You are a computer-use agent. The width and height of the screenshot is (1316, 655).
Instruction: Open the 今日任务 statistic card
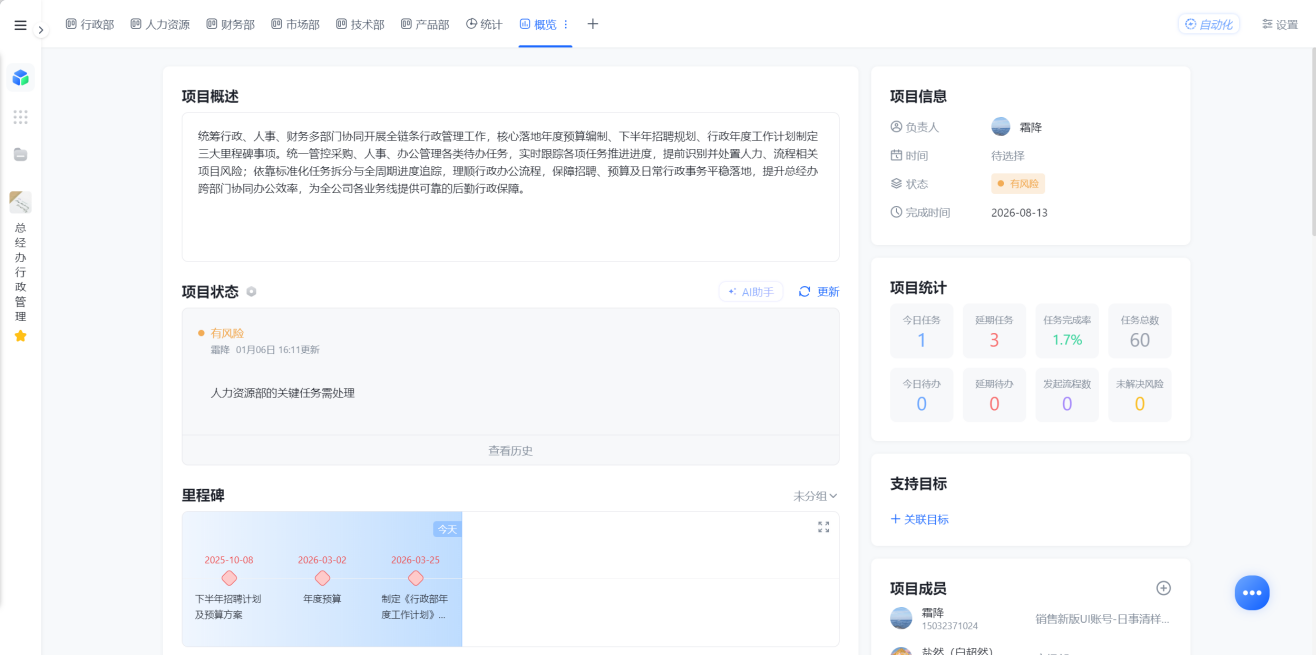[921, 331]
